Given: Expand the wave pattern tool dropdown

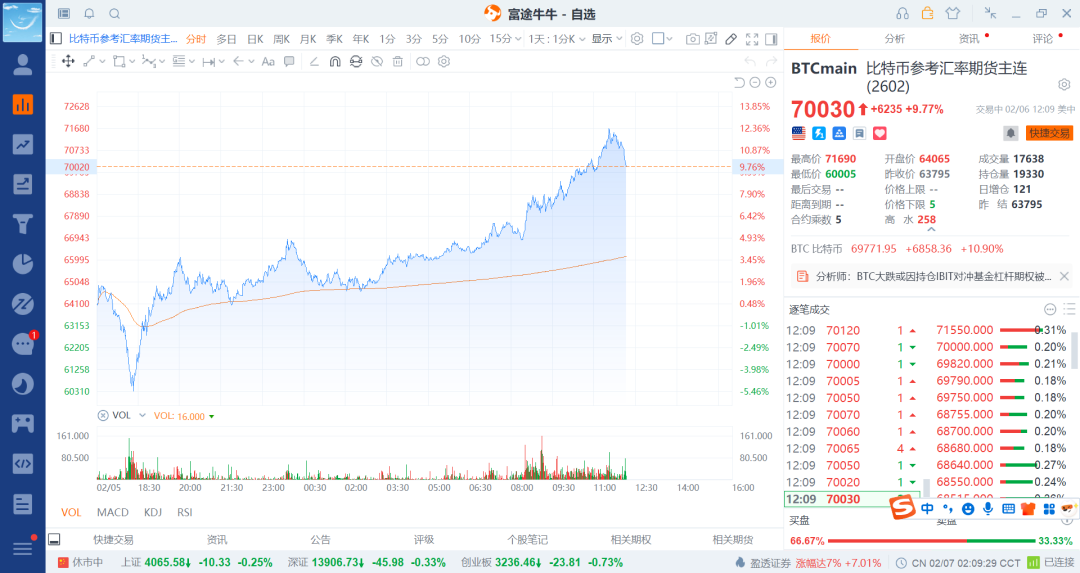Looking at the screenshot, I should [161, 61].
